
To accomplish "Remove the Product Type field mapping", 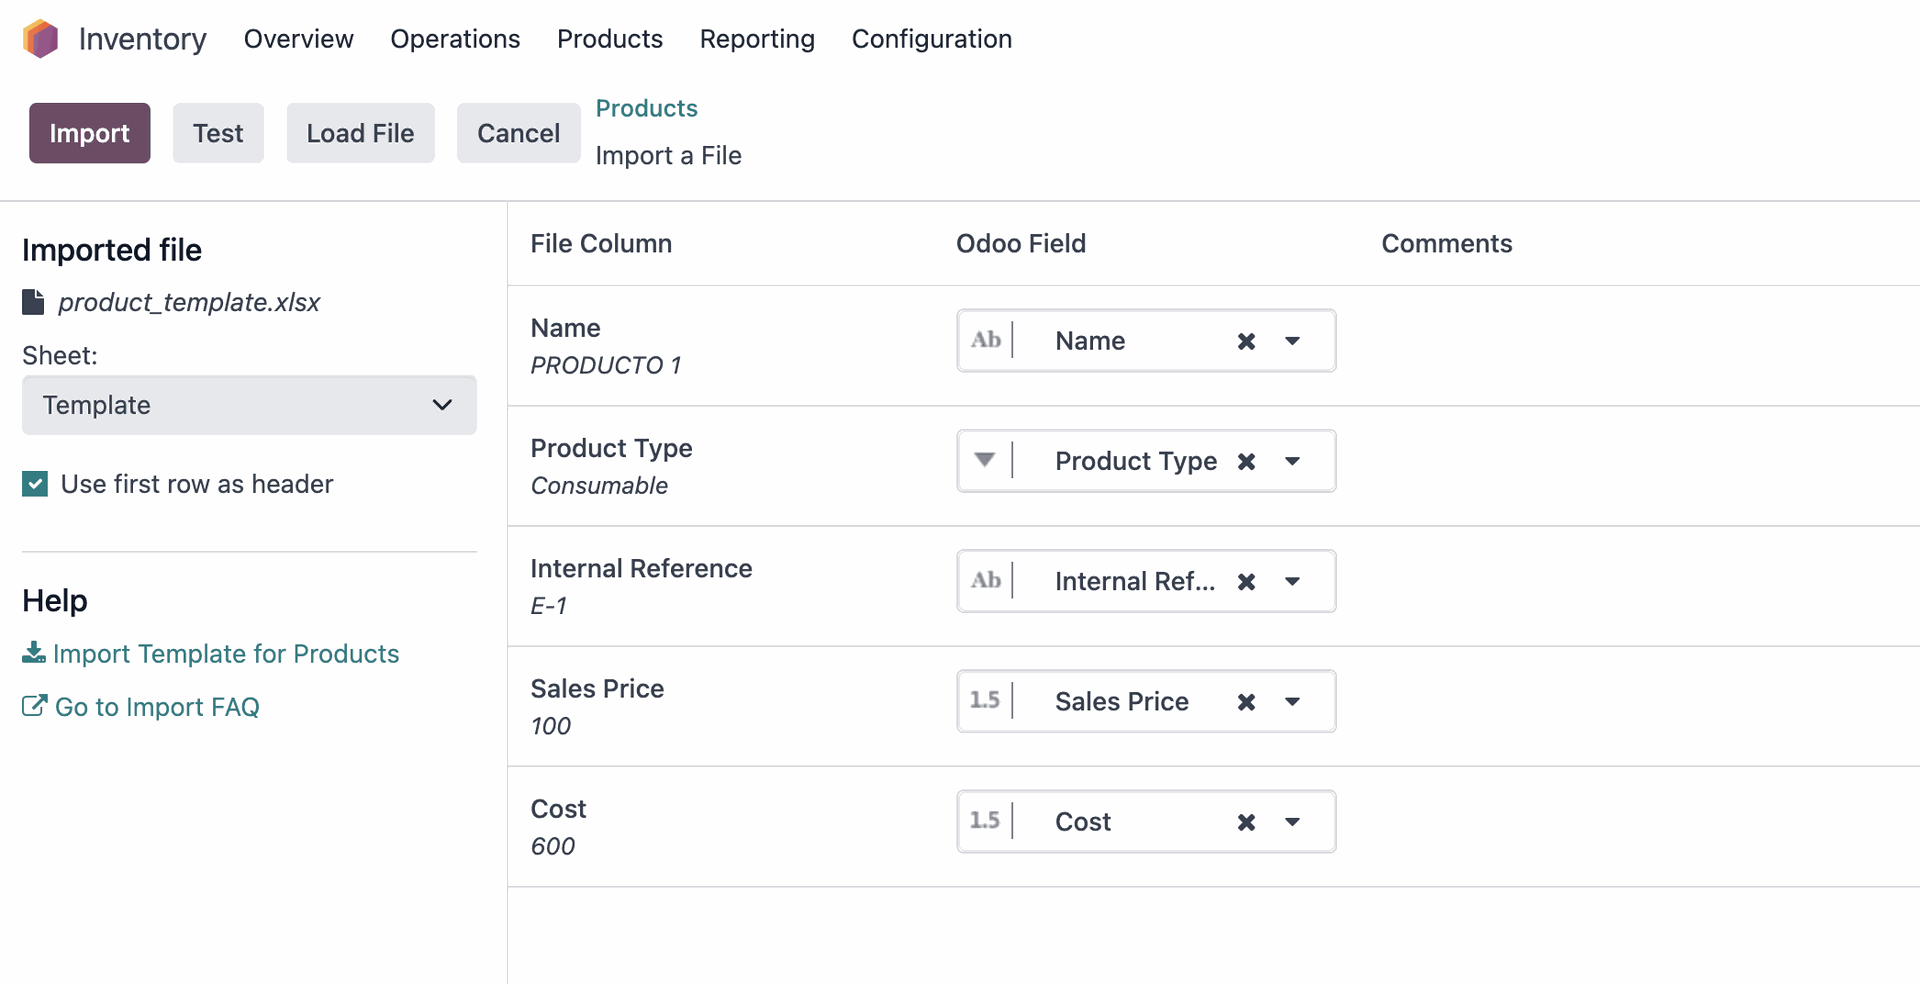I will (x=1246, y=461).
